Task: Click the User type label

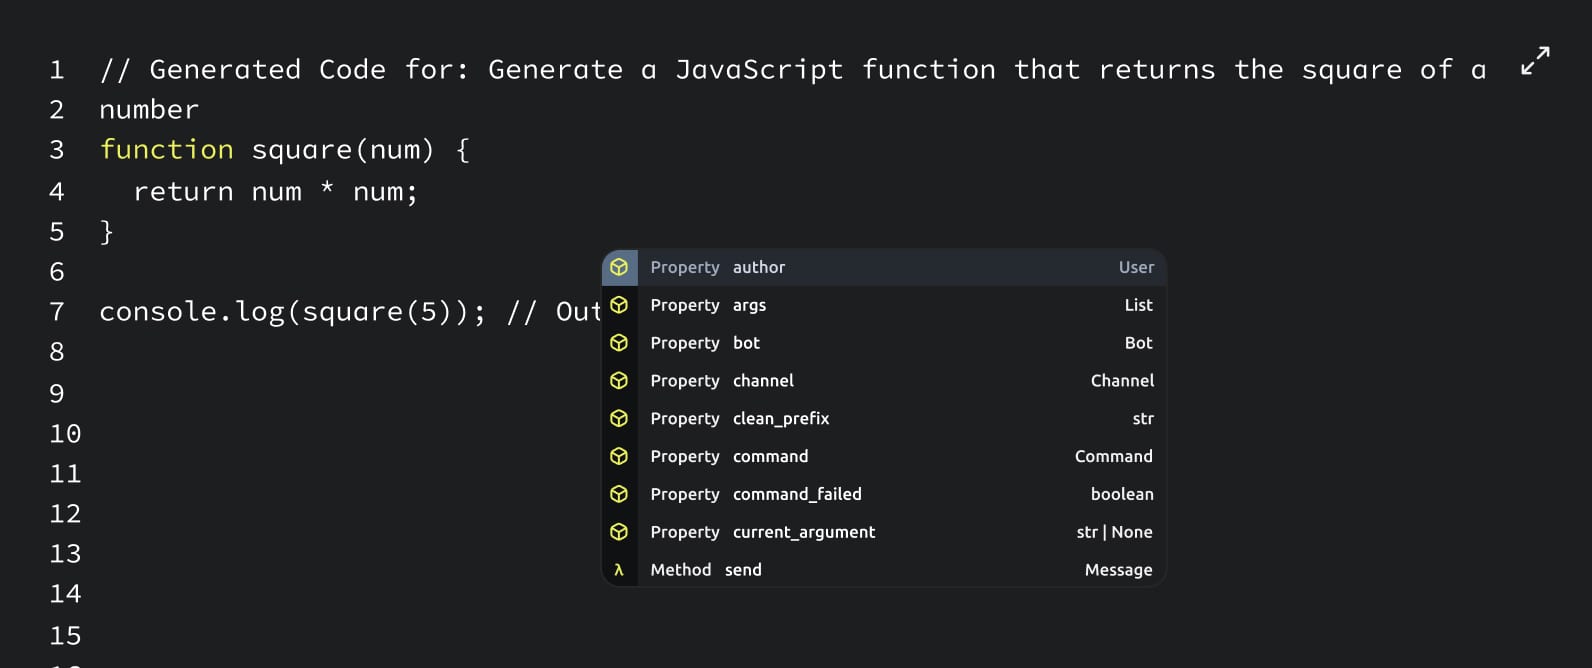Action: [x=1136, y=267]
